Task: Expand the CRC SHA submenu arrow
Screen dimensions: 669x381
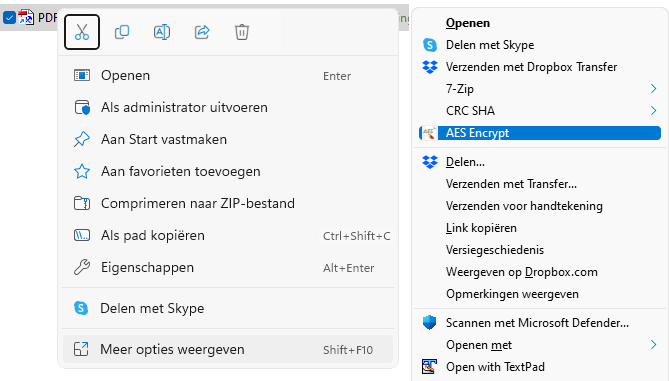Action: click(653, 111)
